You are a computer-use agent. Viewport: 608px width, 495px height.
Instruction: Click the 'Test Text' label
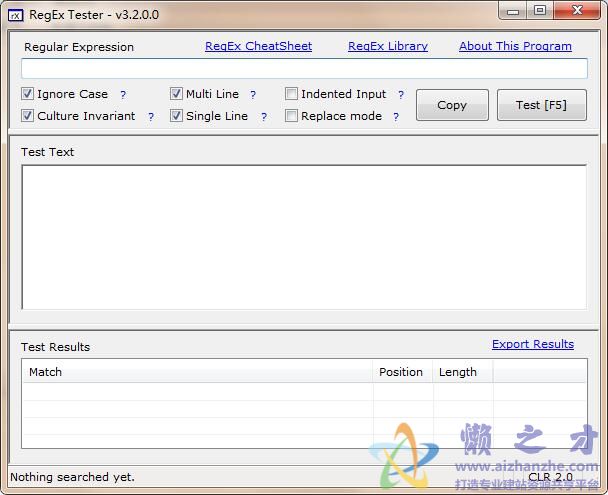(47, 152)
